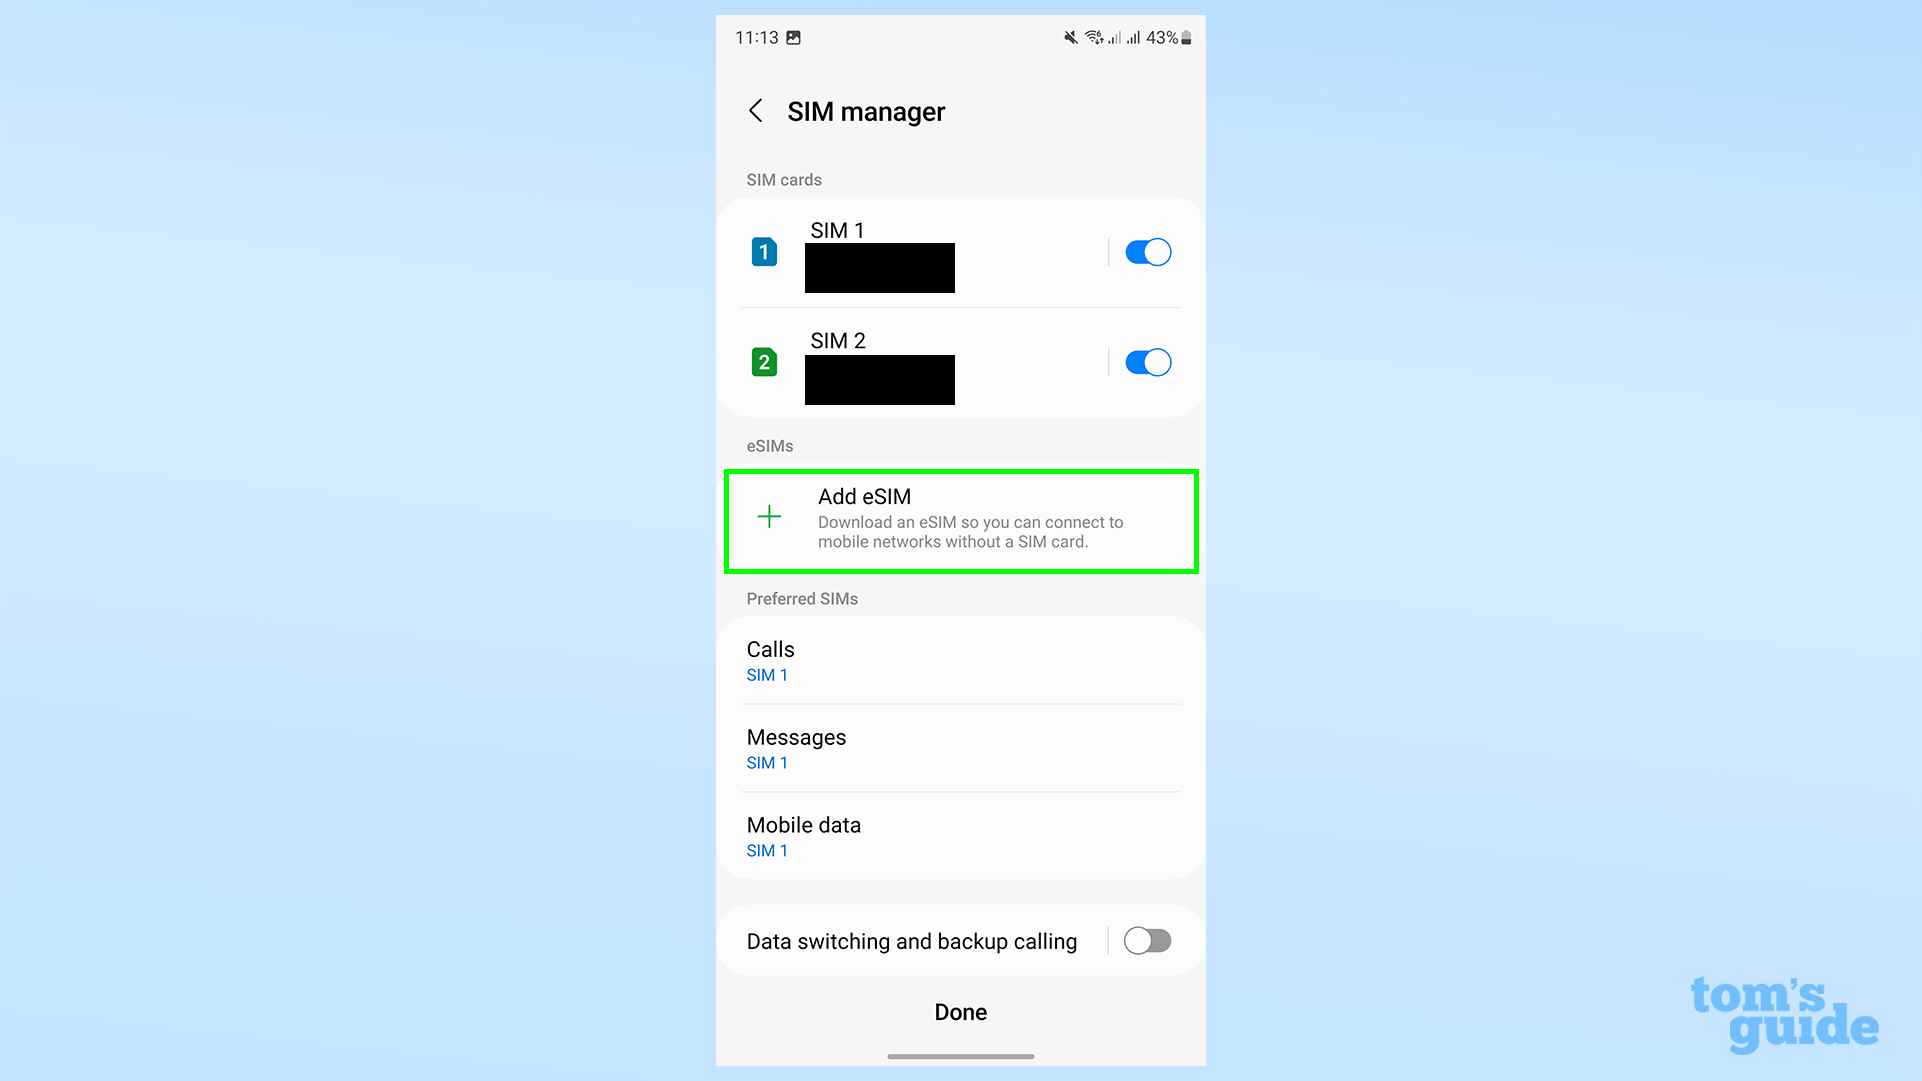Tap the back navigation arrow icon
The image size is (1922, 1081).
tap(755, 111)
